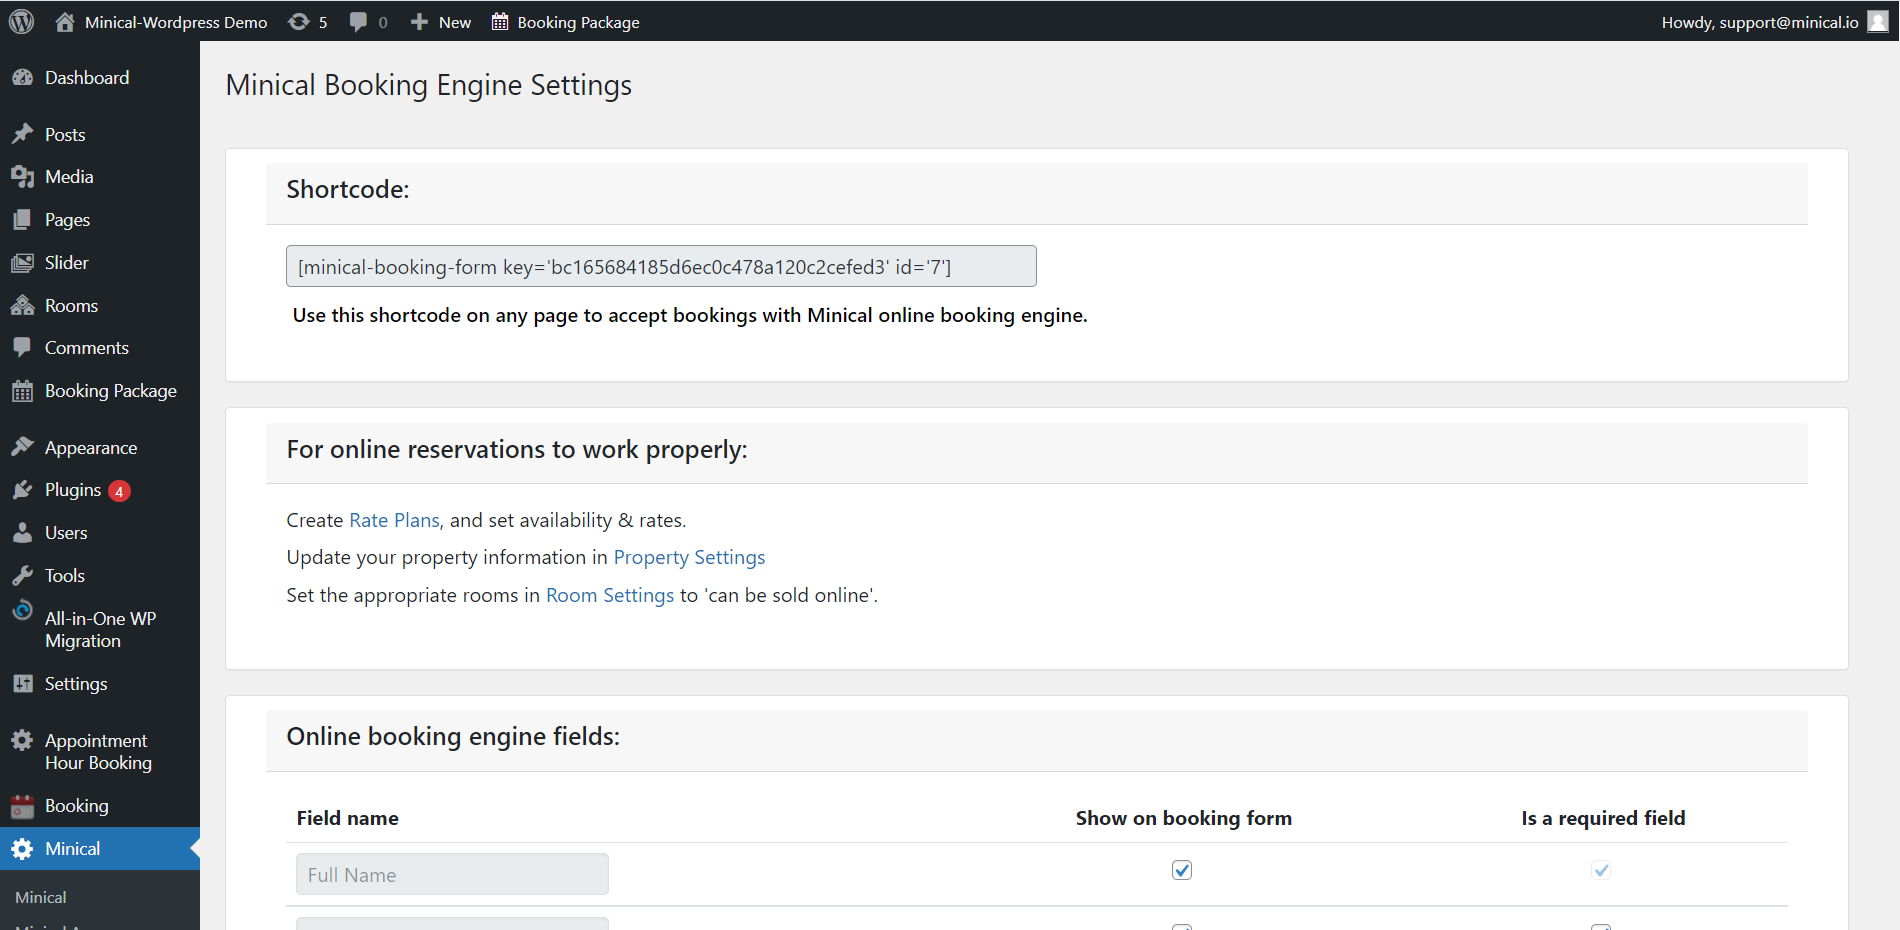This screenshot has height=930, width=1900.
Task: Click the user avatar in the top right
Action: (x=1878, y=21)
